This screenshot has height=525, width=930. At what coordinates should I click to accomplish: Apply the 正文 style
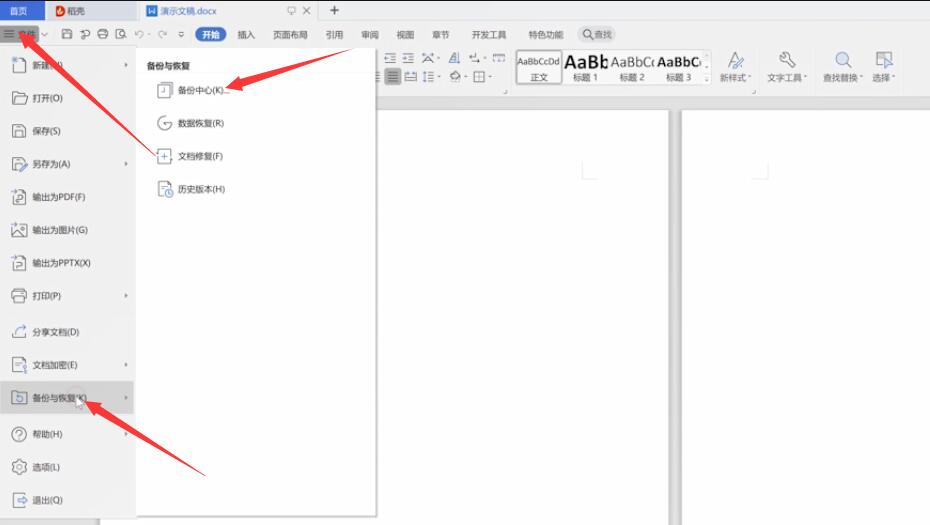[539, 67]
